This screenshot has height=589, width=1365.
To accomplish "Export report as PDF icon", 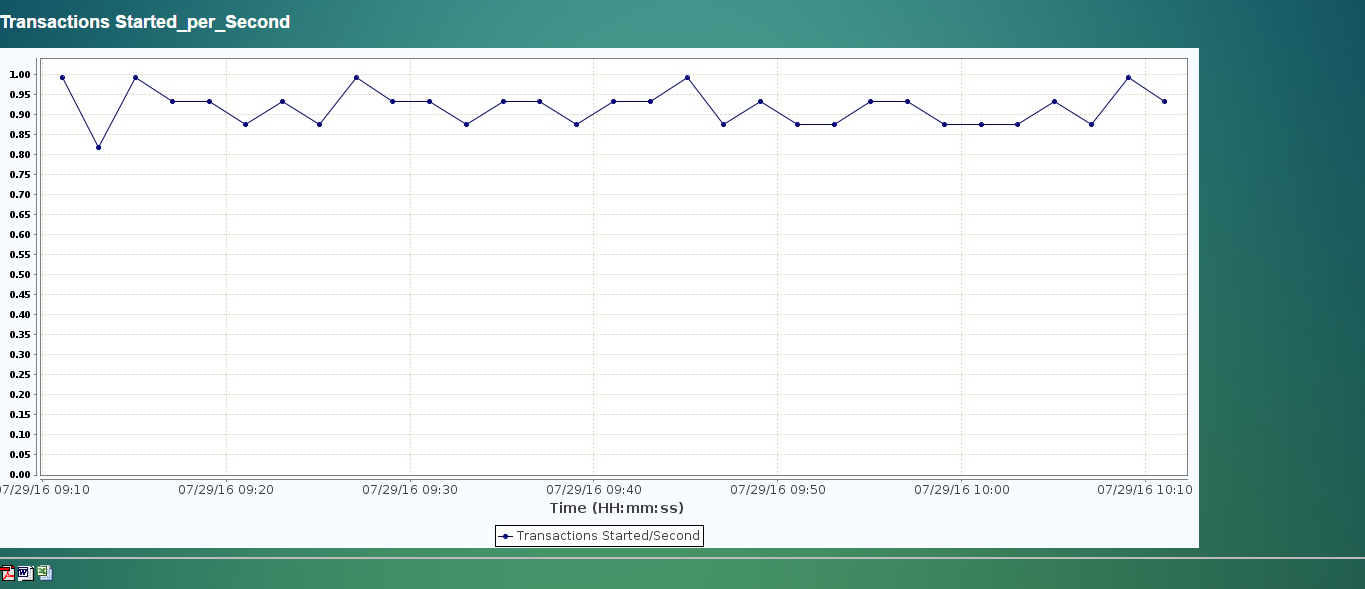I will 7,573.
